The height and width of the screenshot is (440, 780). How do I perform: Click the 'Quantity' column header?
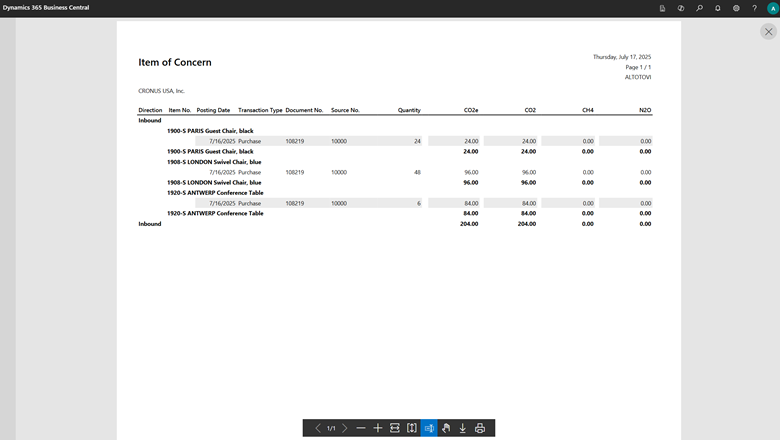coord(409,110)
